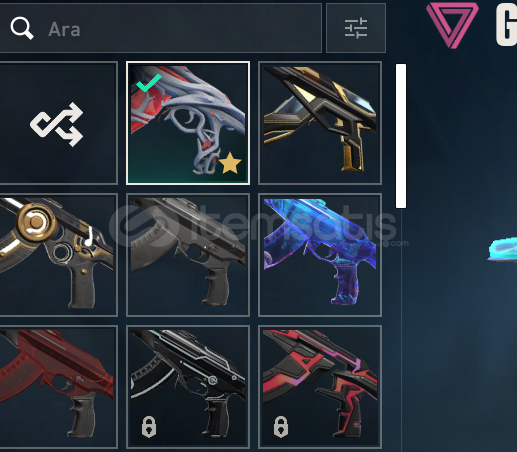Click the white vertical scrollbar thumb

click(x=401, y=136)
